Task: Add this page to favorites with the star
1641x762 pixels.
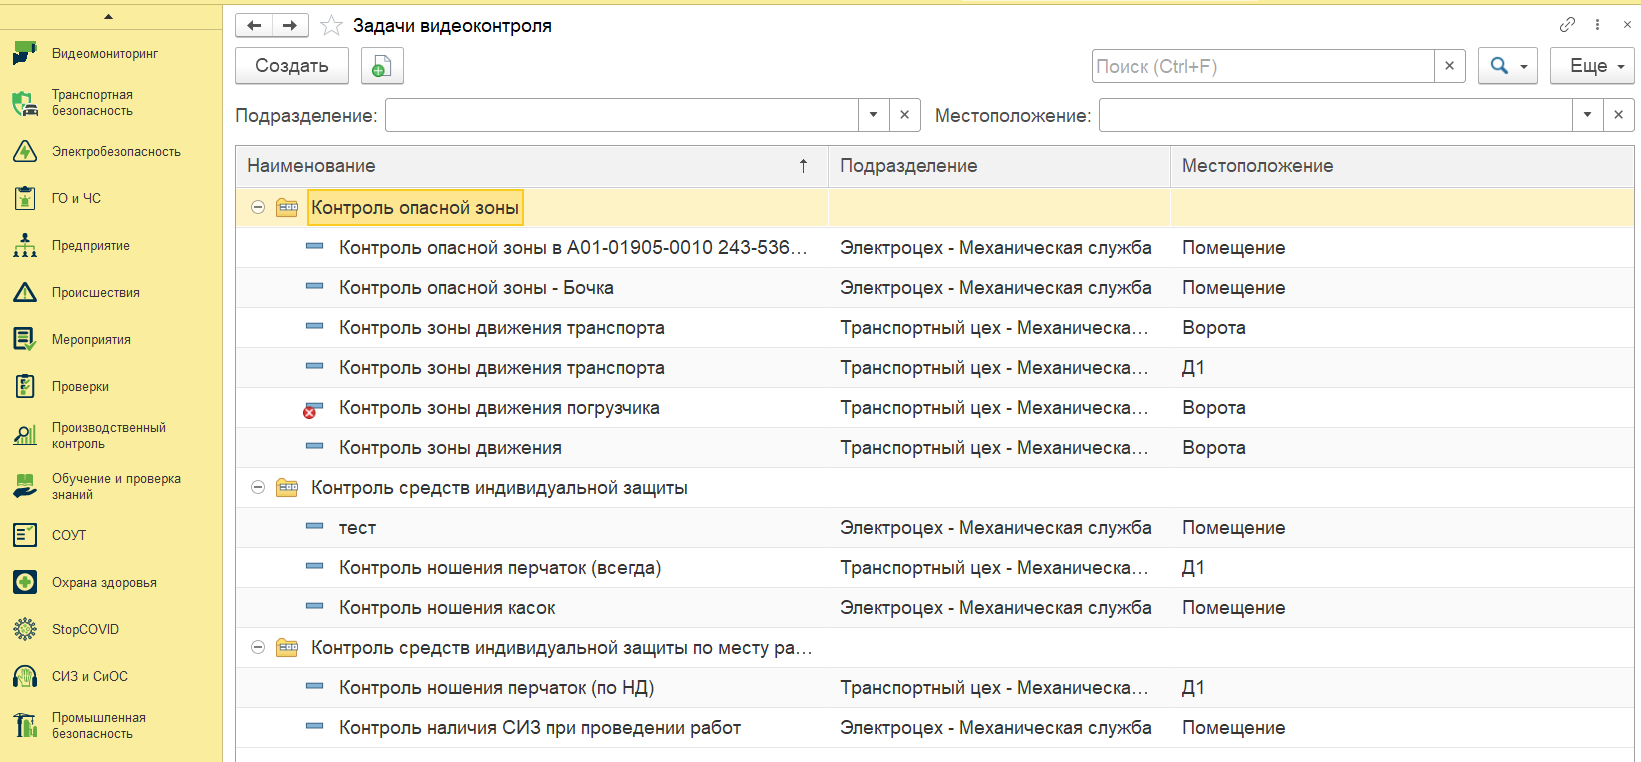Action: pos(332,26)
